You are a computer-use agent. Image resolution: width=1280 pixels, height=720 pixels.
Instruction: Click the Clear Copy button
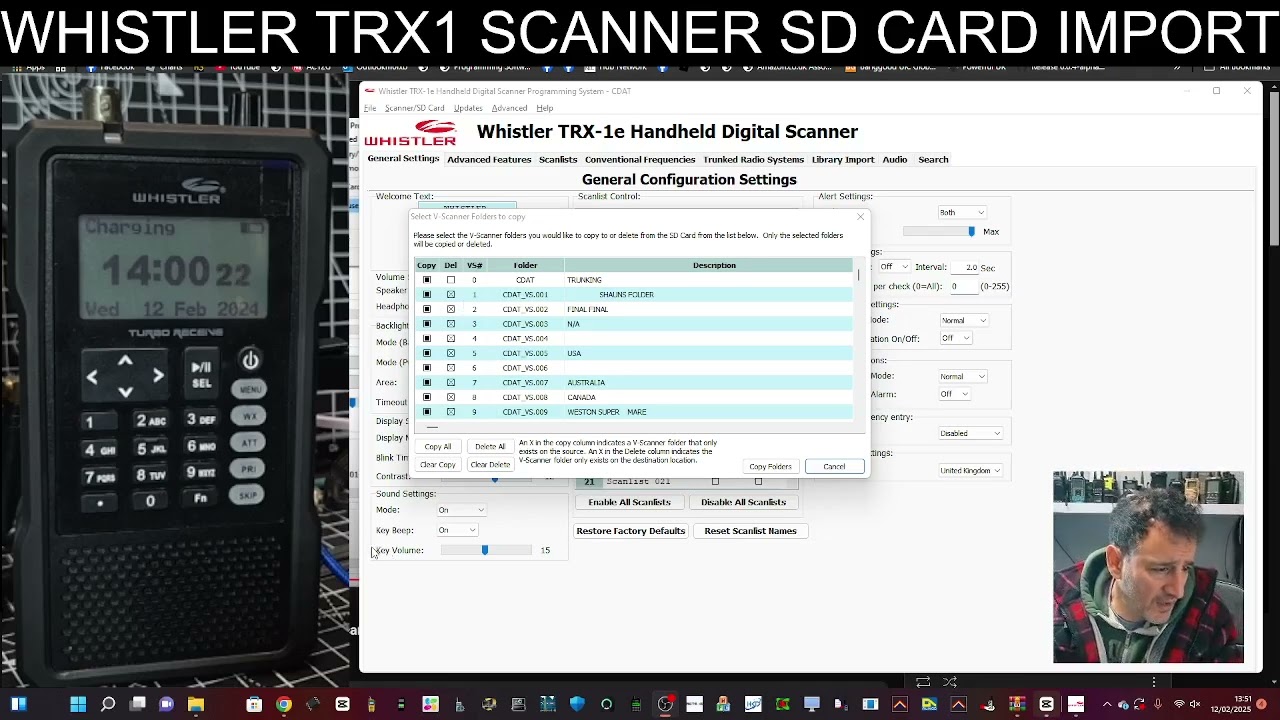pos(438,464)
